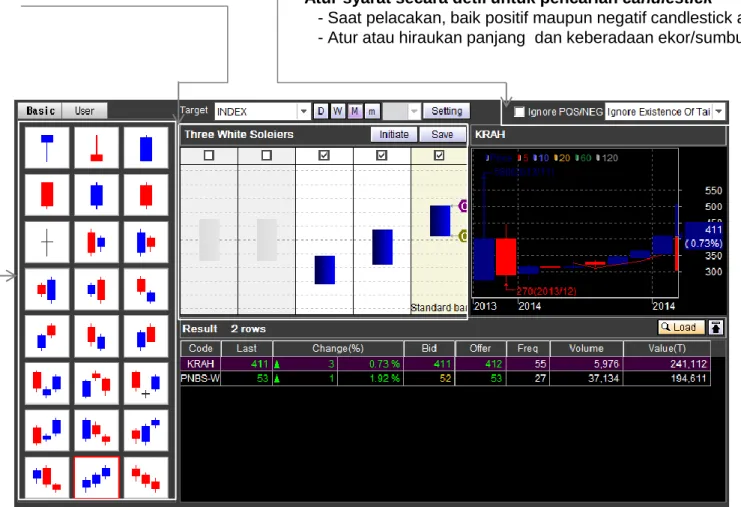Select the evening star pattern: blue, small top red, red
This screenshot has height=507, width=741.
(x=96, y=384)
